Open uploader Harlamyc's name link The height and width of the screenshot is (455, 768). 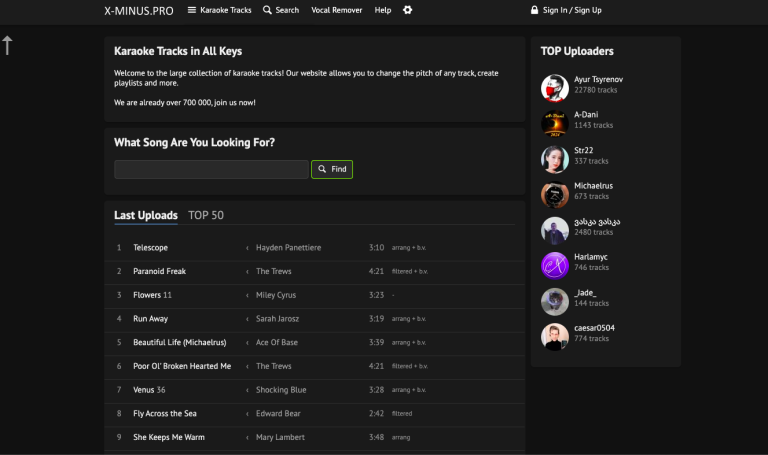591,257
